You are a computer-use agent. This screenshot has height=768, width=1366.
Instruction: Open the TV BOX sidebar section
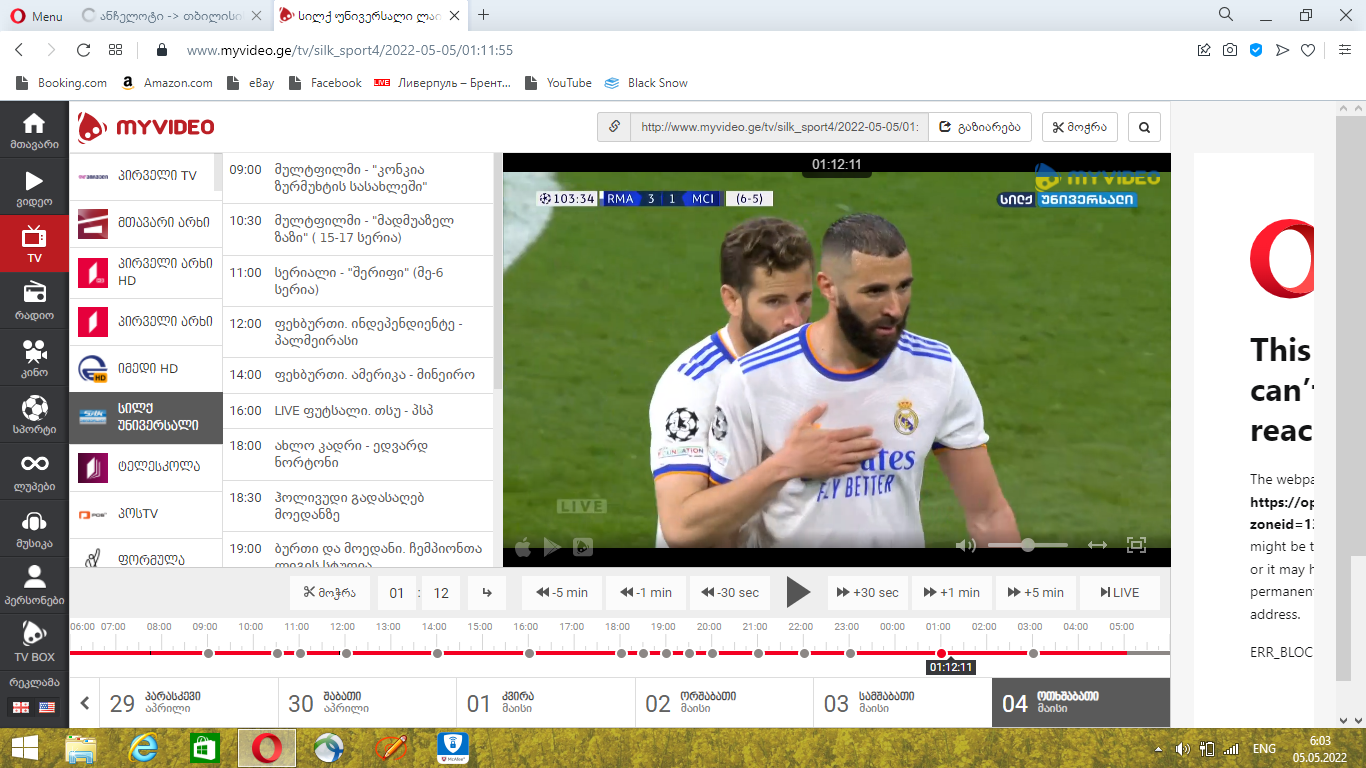tap(34, 641)
